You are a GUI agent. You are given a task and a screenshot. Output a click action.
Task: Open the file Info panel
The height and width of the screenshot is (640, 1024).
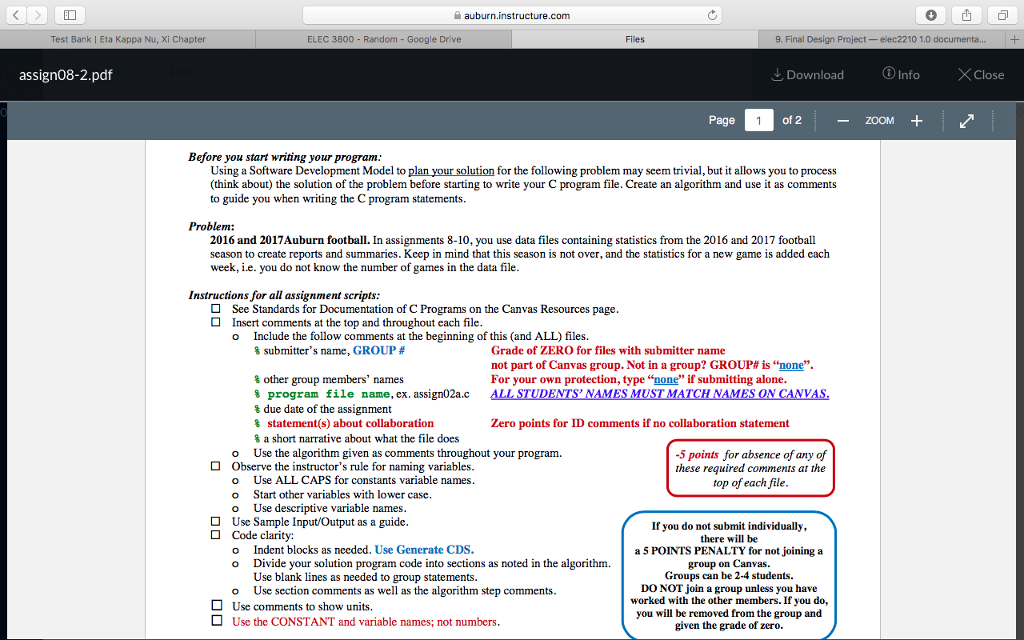[x=901, y=74]
